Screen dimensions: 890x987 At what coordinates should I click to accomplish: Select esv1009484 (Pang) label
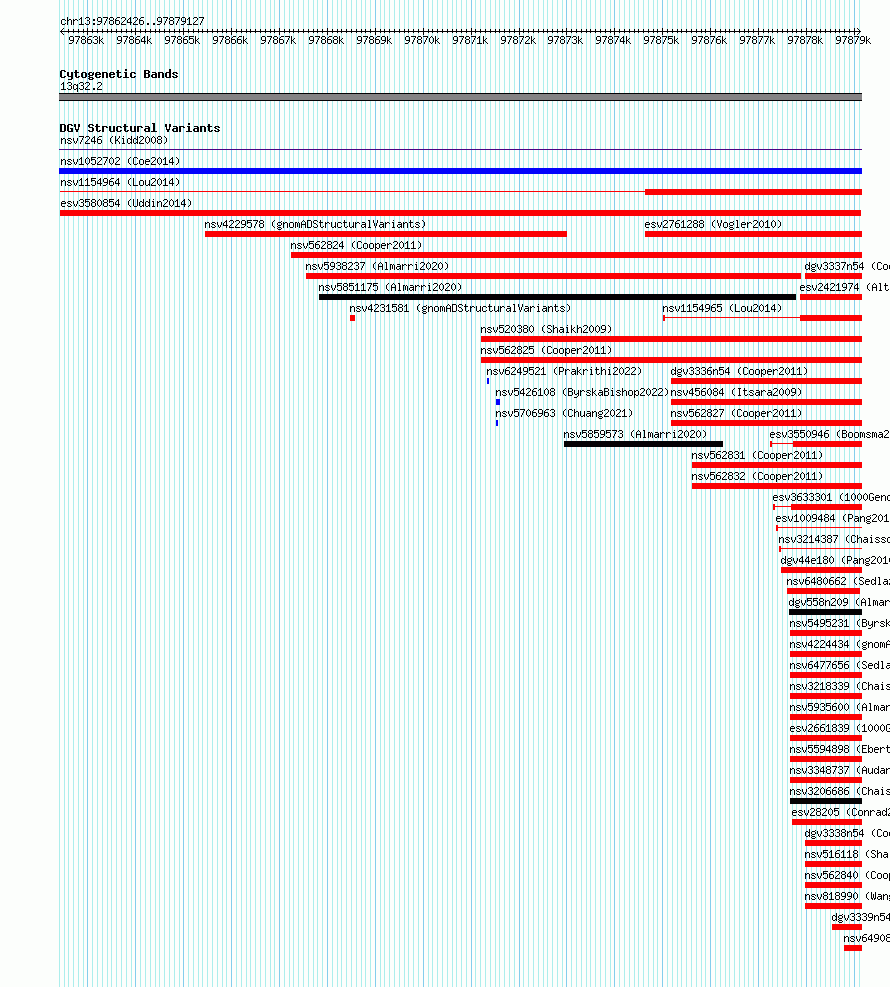coord(832,518)
